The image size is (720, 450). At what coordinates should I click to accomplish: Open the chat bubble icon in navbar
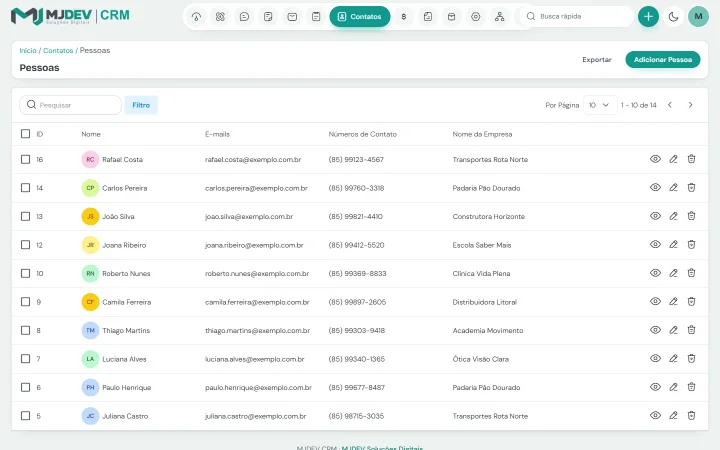pos(244,17)
